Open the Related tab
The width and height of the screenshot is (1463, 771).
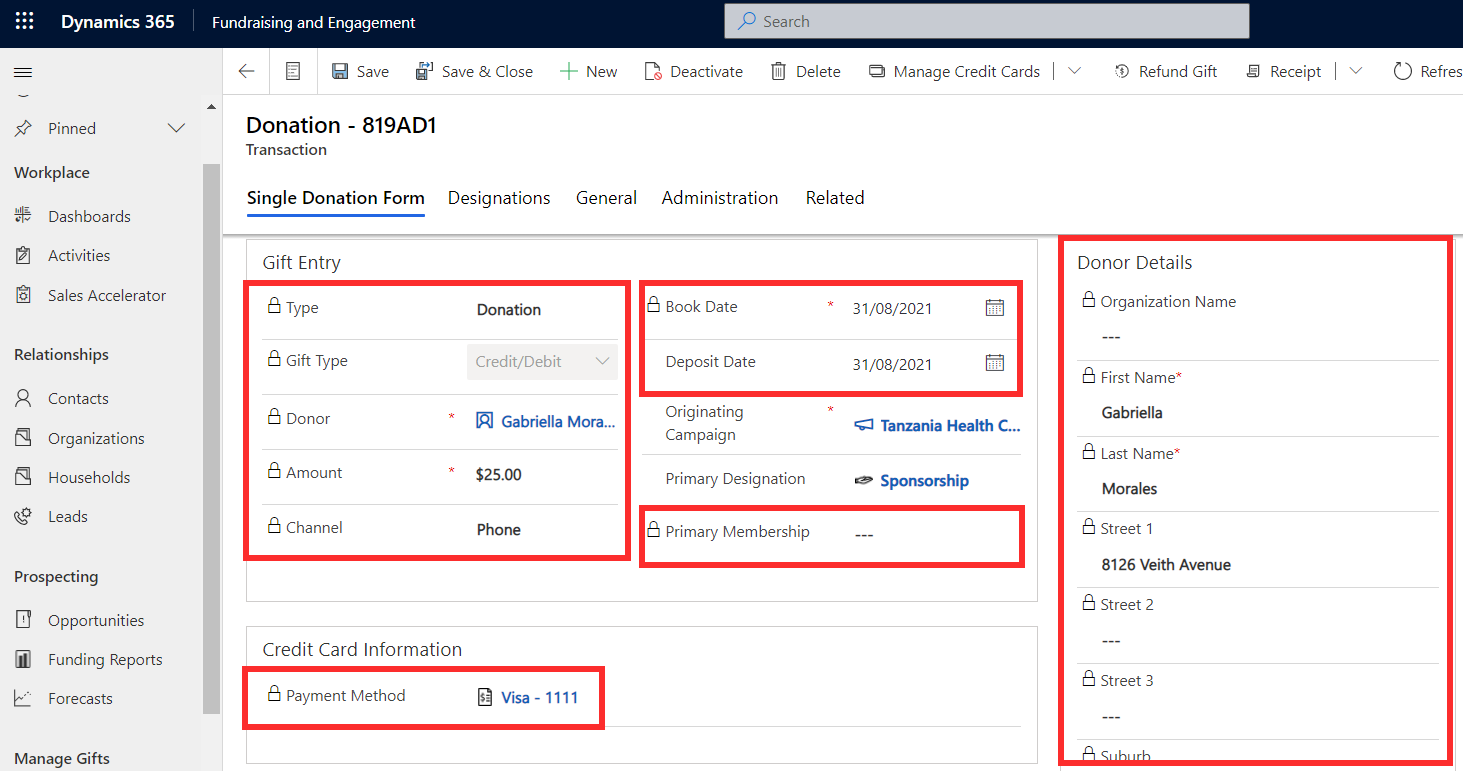point(835,198)
